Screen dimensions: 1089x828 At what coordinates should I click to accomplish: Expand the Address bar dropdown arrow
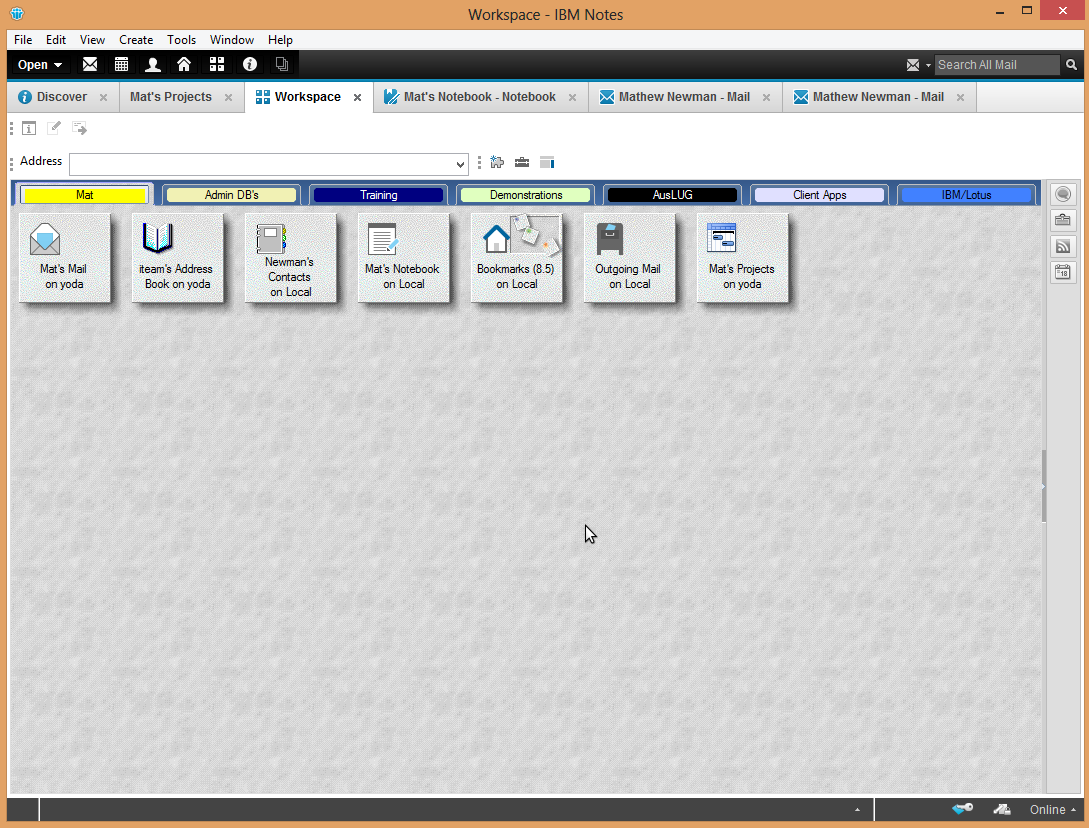460,165
